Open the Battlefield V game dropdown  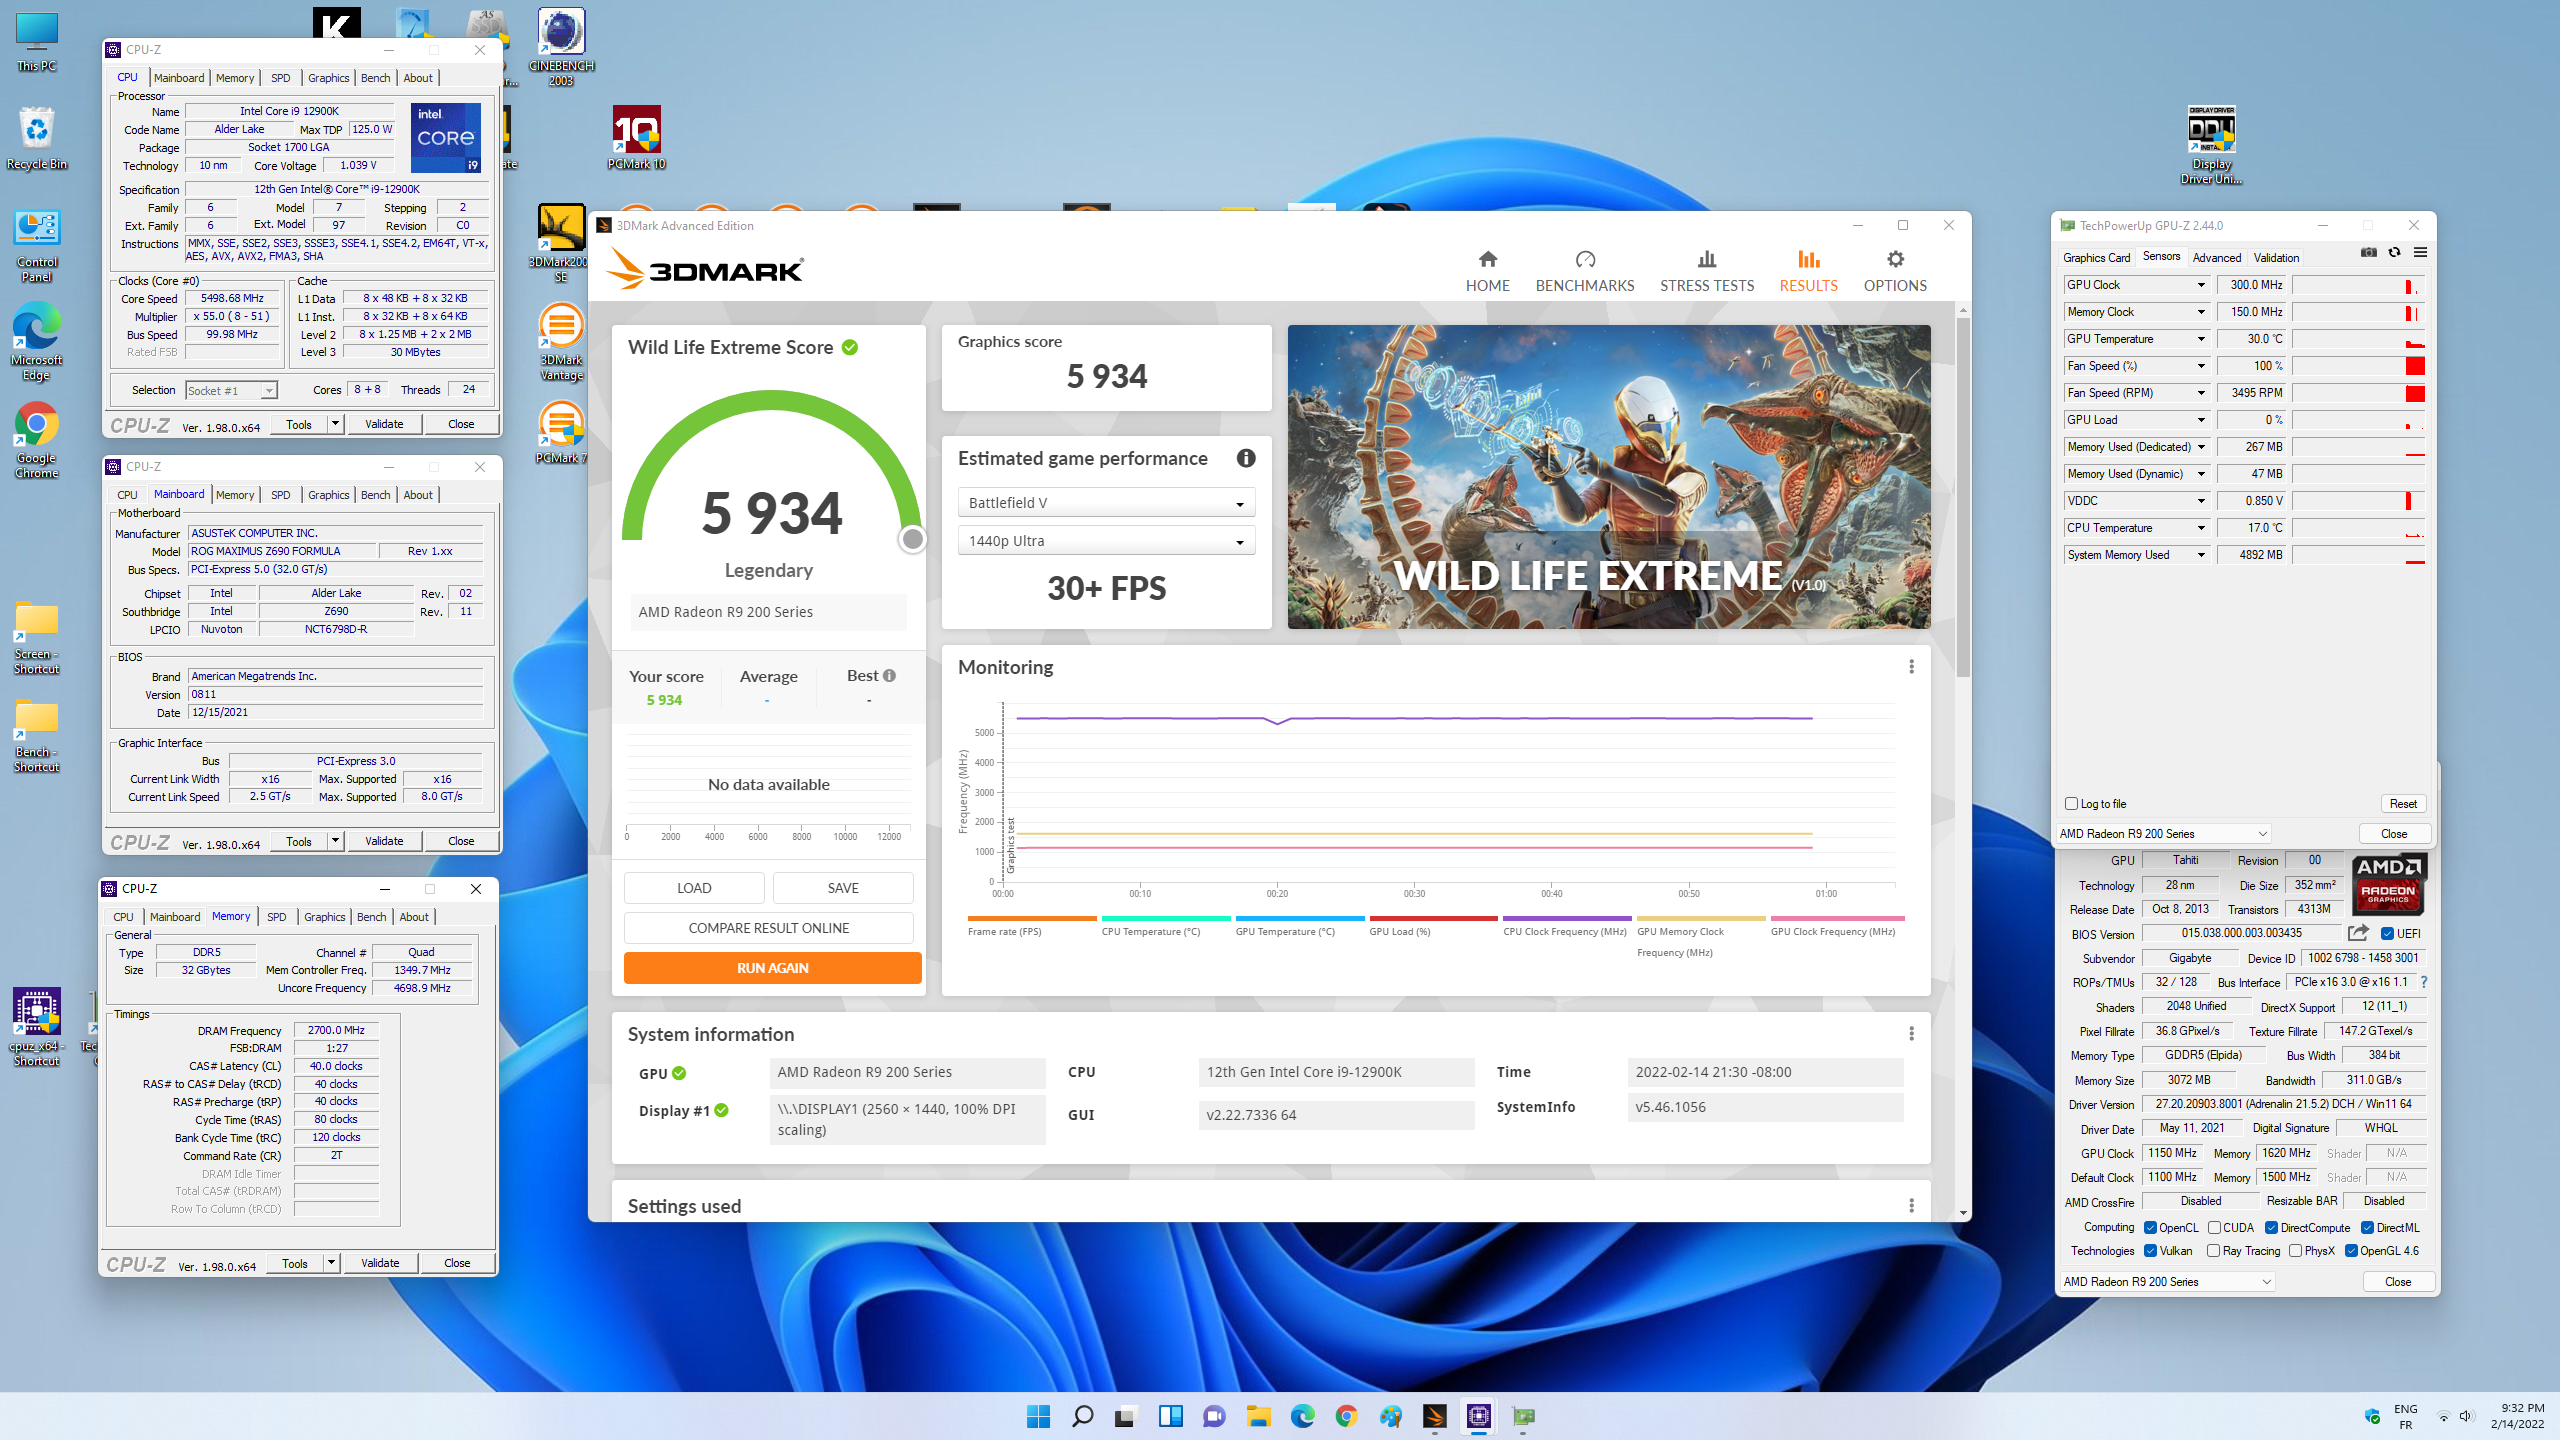pos(1106,502)
